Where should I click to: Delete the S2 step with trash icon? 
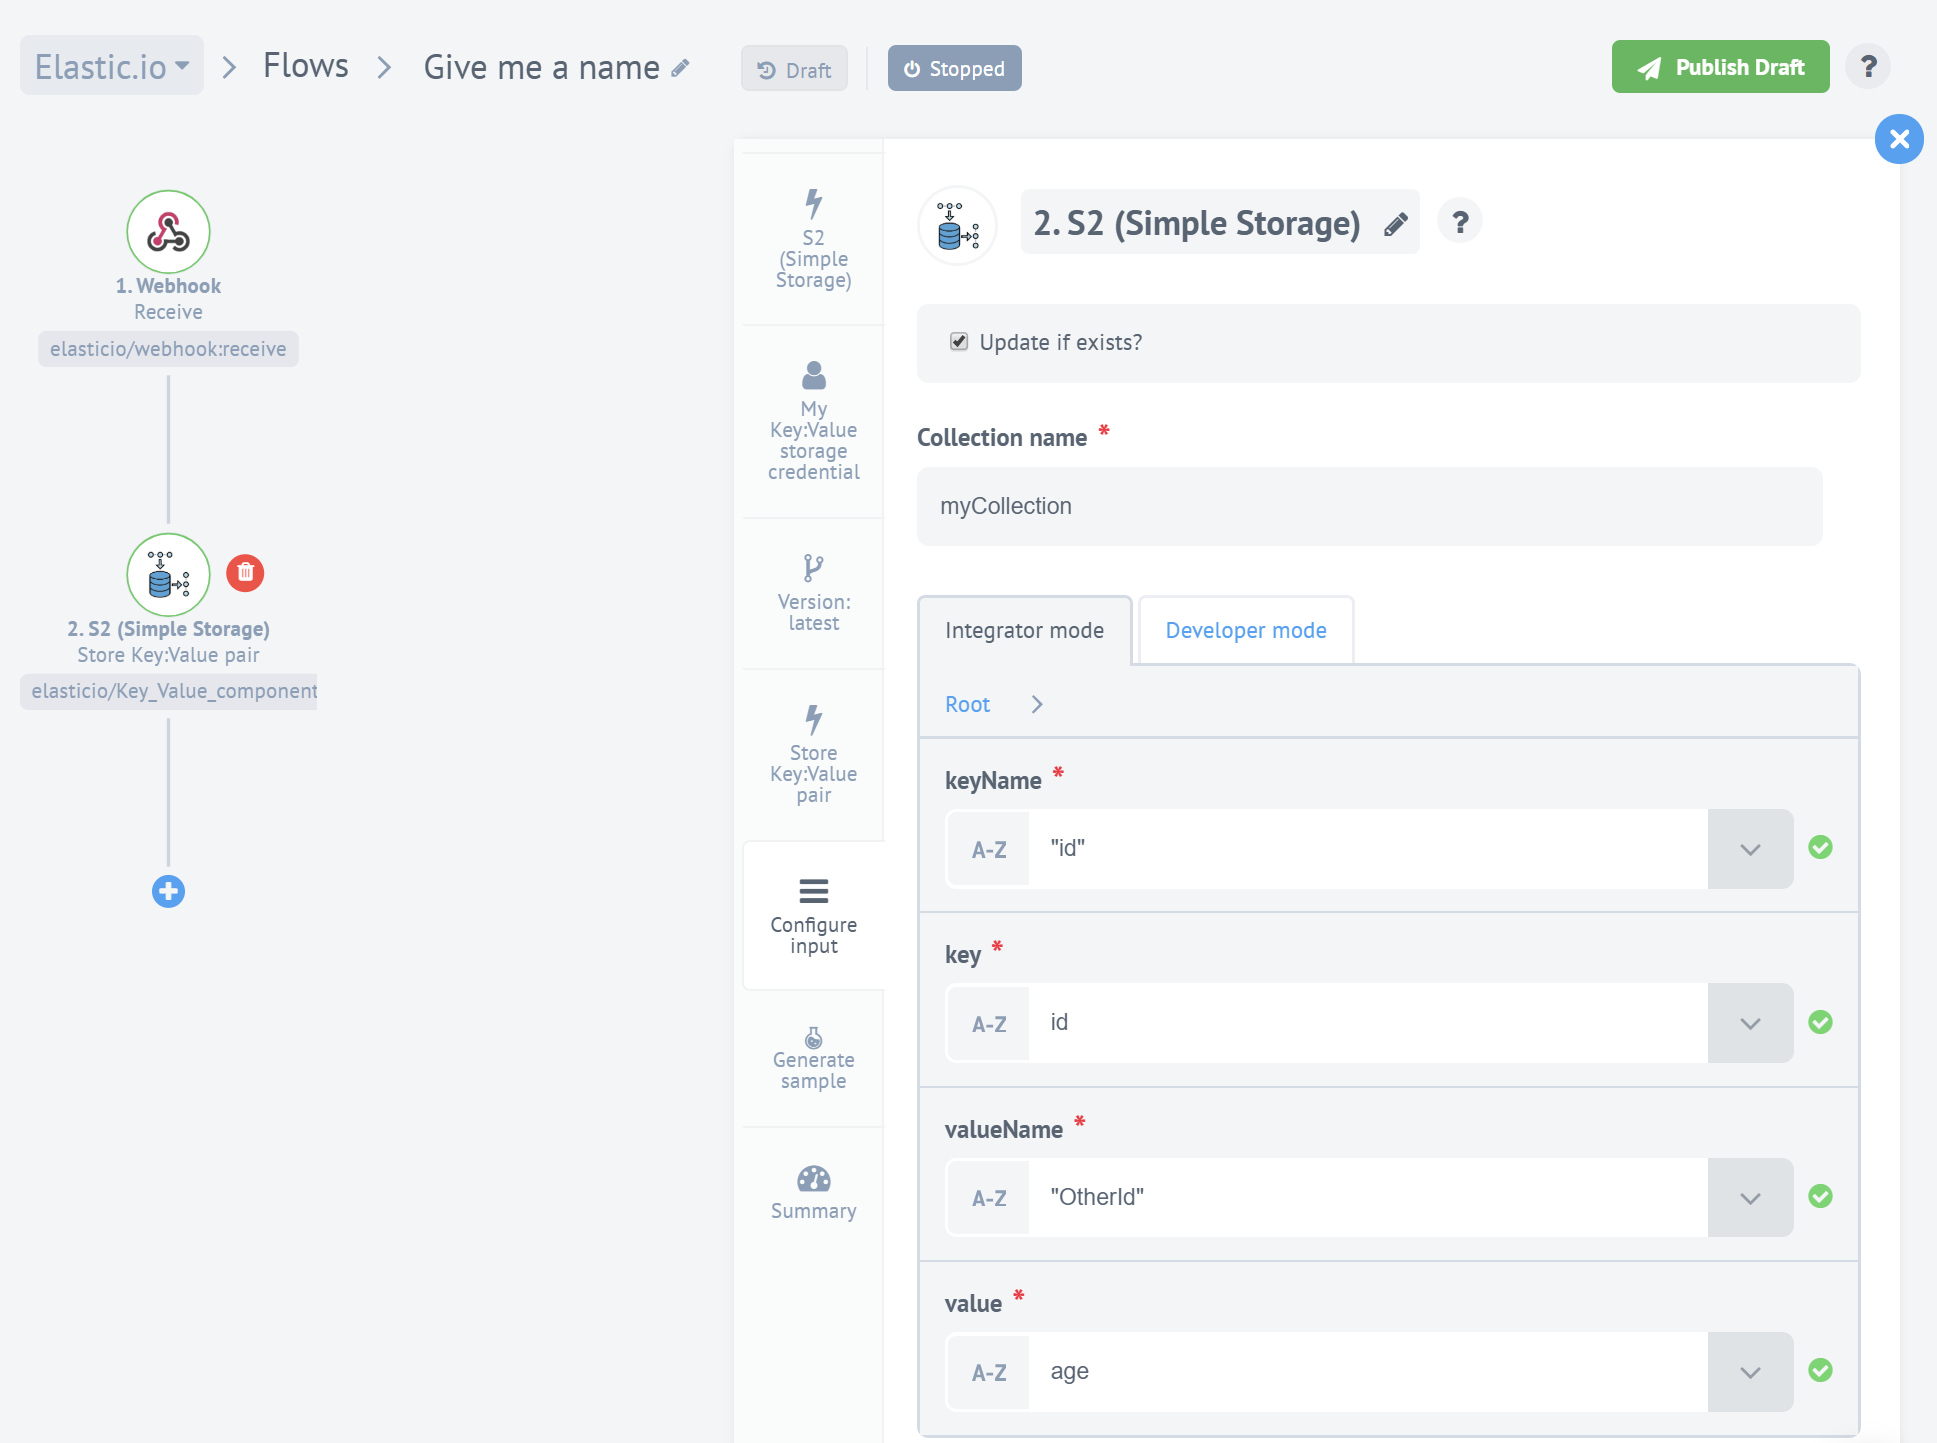click(245, 573)
